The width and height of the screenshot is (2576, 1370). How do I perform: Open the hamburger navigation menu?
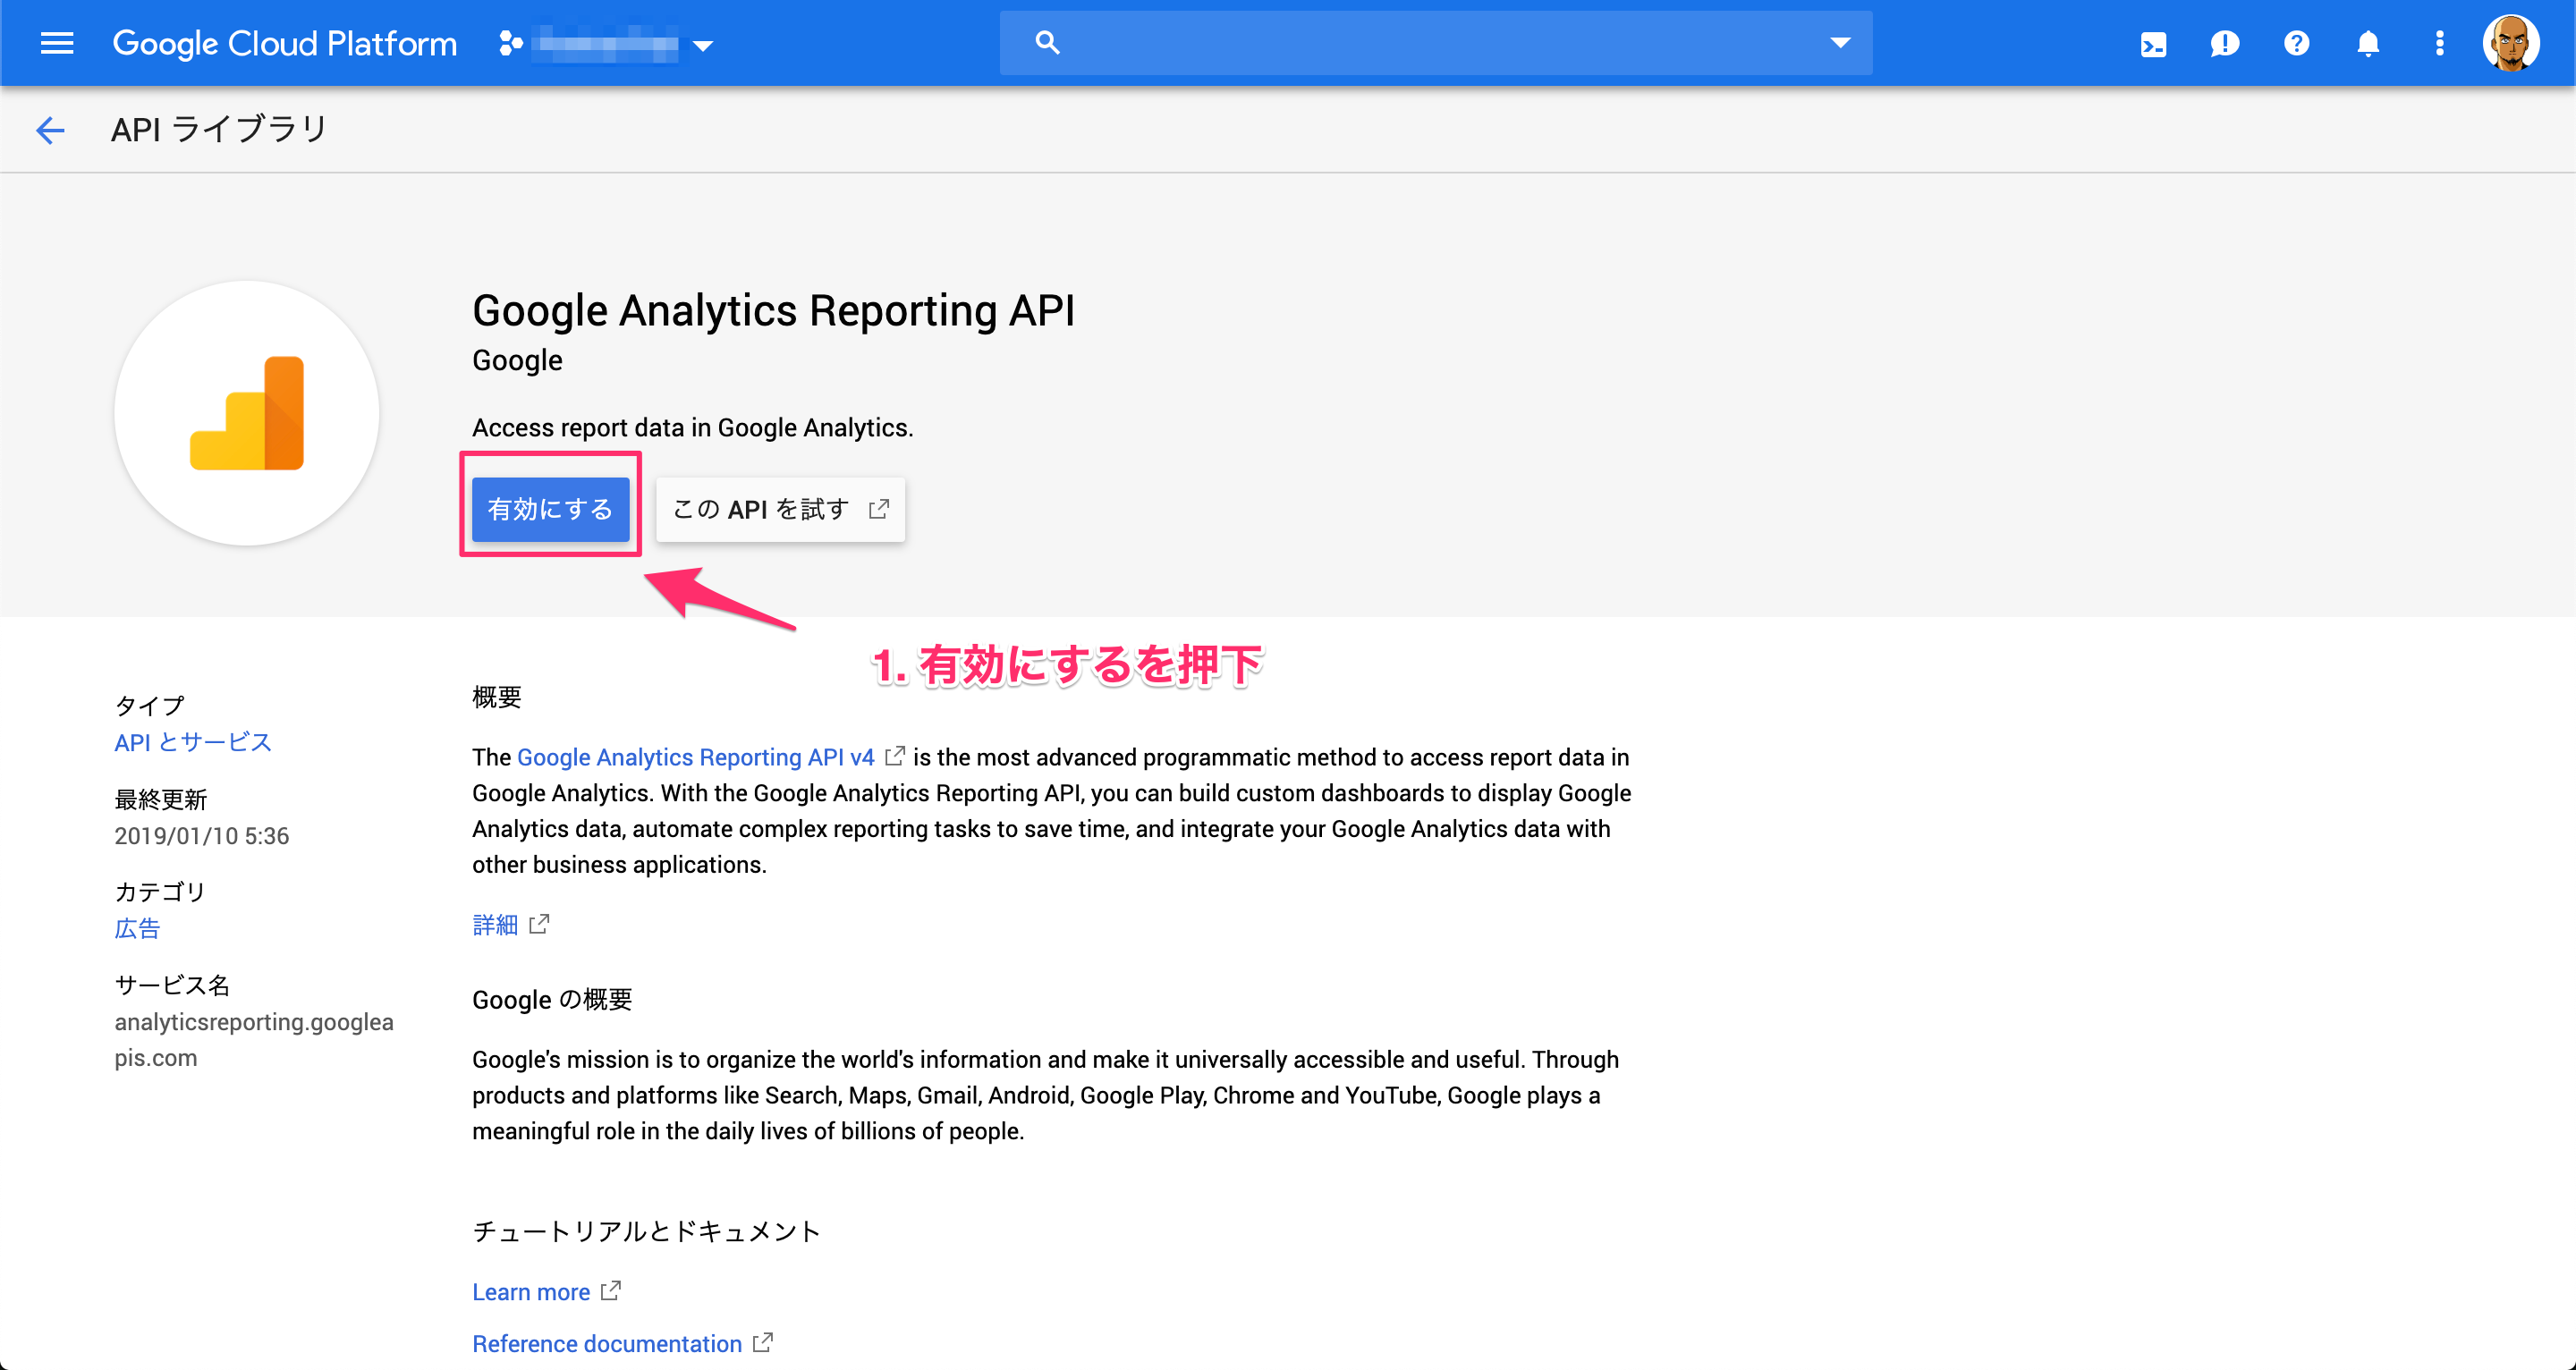tap(57, 43)
